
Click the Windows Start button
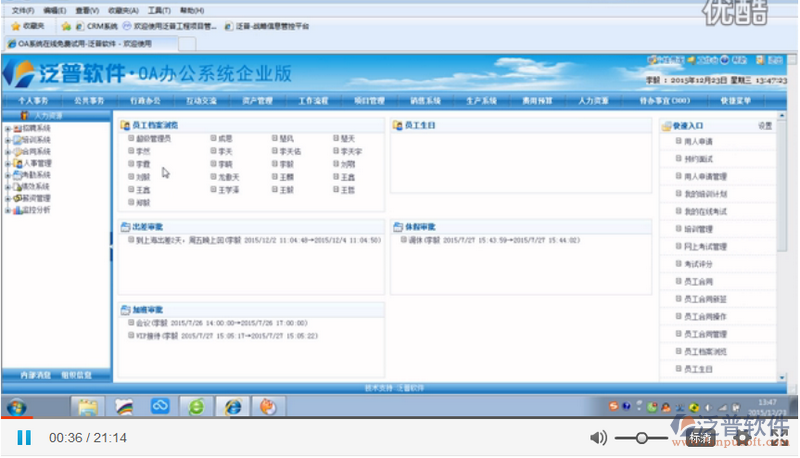(17, 407)
